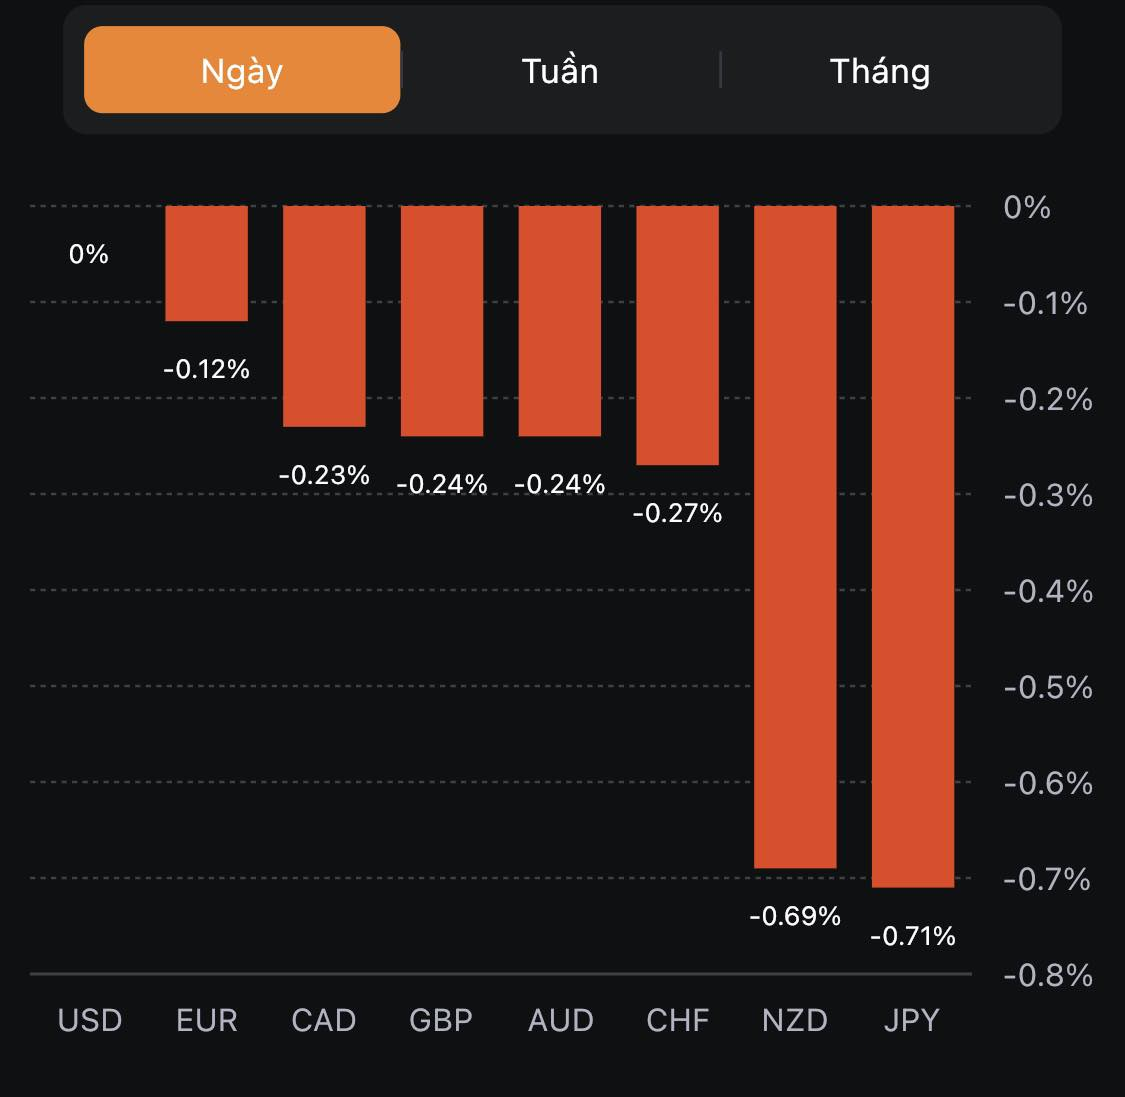Select the -0.12% value label

(x=206, y=369)
